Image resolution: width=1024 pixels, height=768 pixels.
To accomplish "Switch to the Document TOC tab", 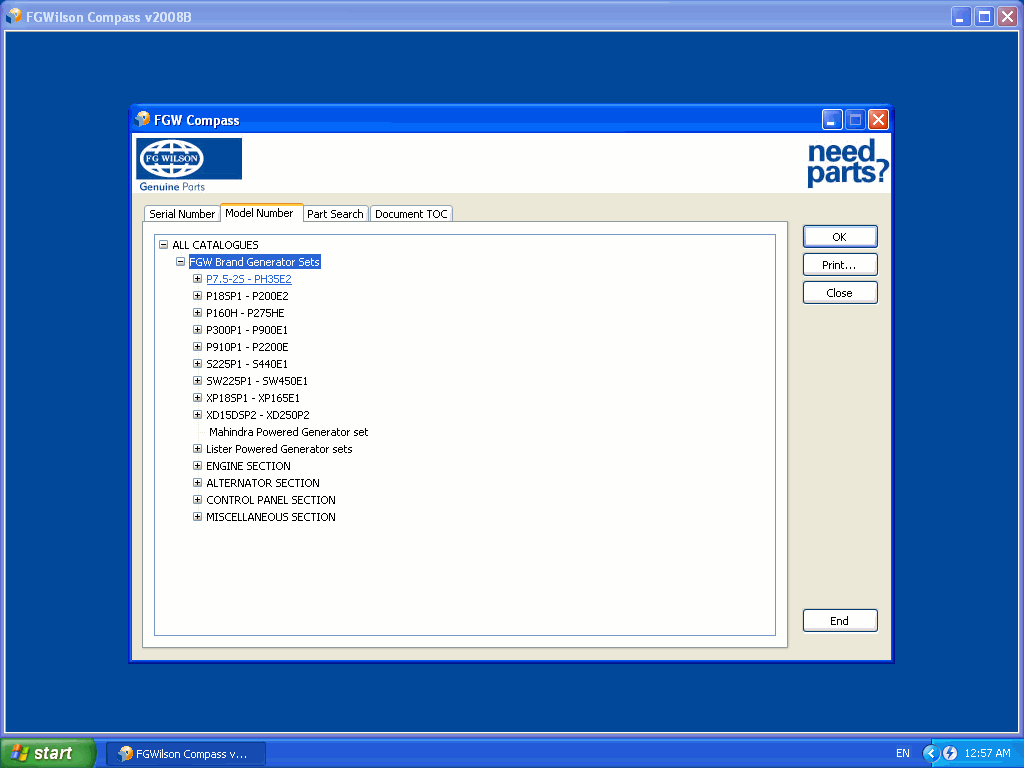I will (411, 214).
